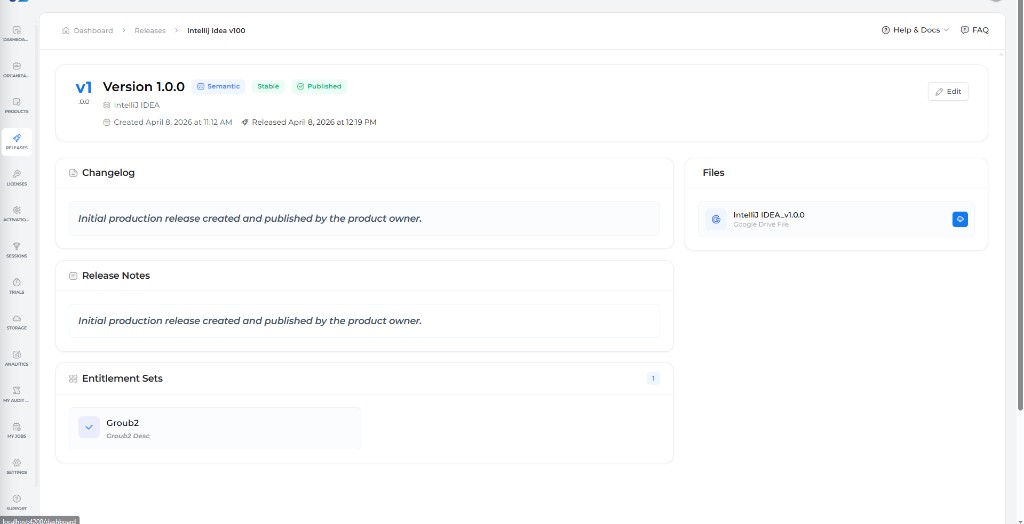
Task: Click the Published status badge
Action: [319, 86]
